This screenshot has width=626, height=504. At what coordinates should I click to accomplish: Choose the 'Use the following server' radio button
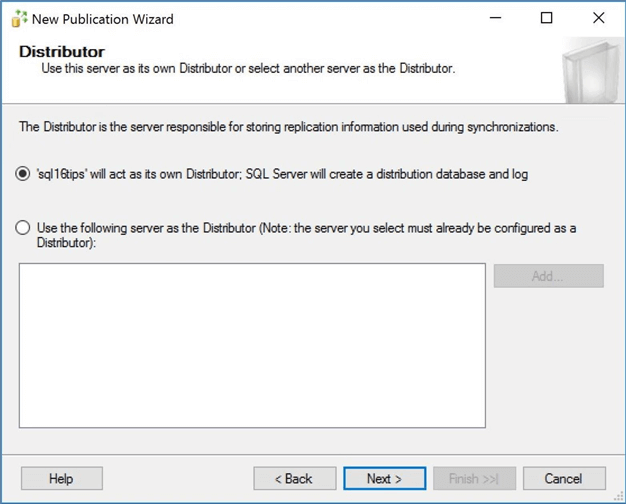tap(23, 228)
